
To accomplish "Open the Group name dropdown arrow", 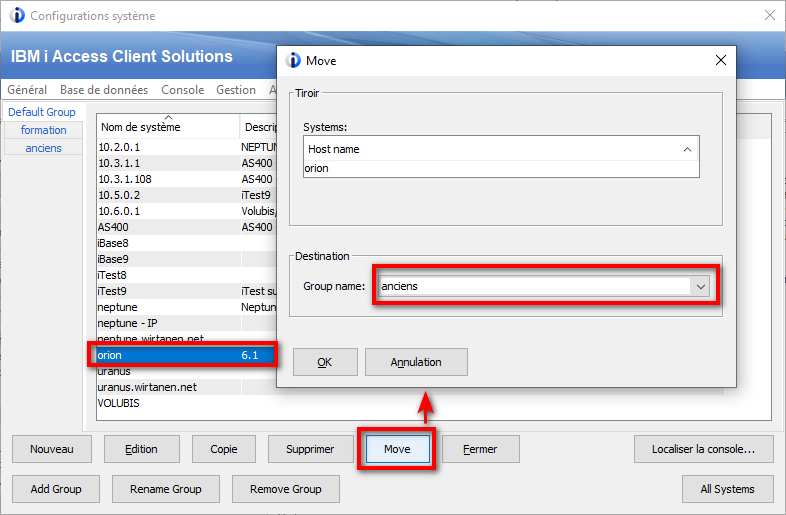I will (x=701, y=286).
